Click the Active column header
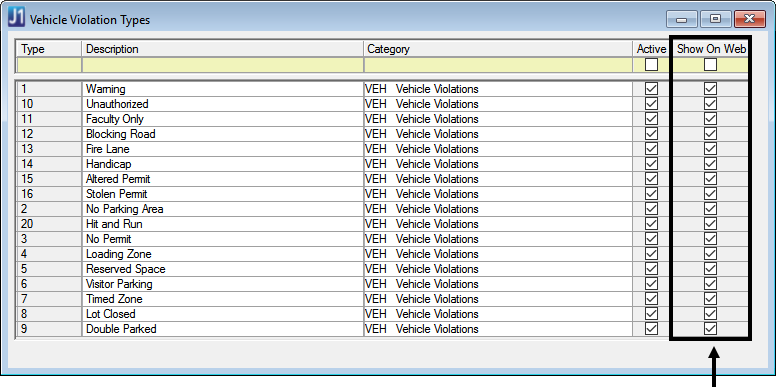This screenshot has height=388, width=776. [651, 49]
